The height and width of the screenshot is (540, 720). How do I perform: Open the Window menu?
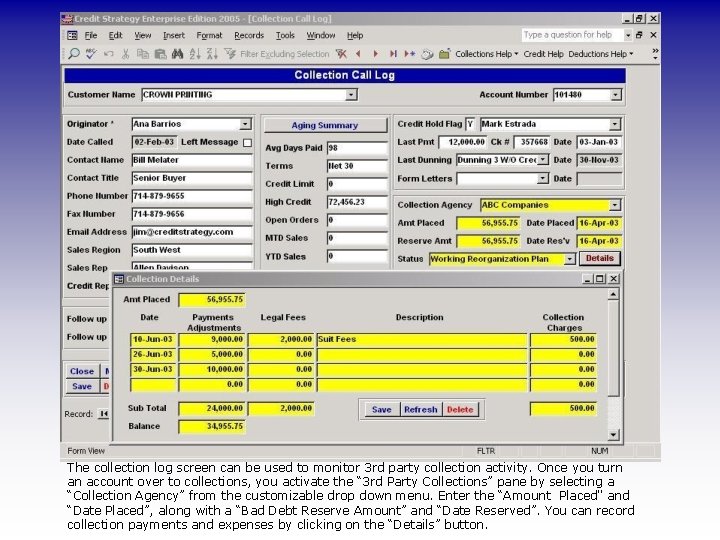coord(321,35)
